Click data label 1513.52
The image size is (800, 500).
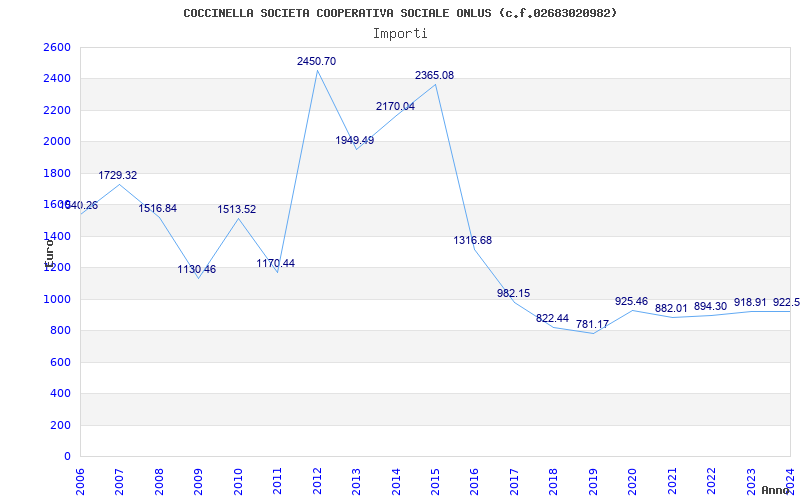click(x=237, y=210)
